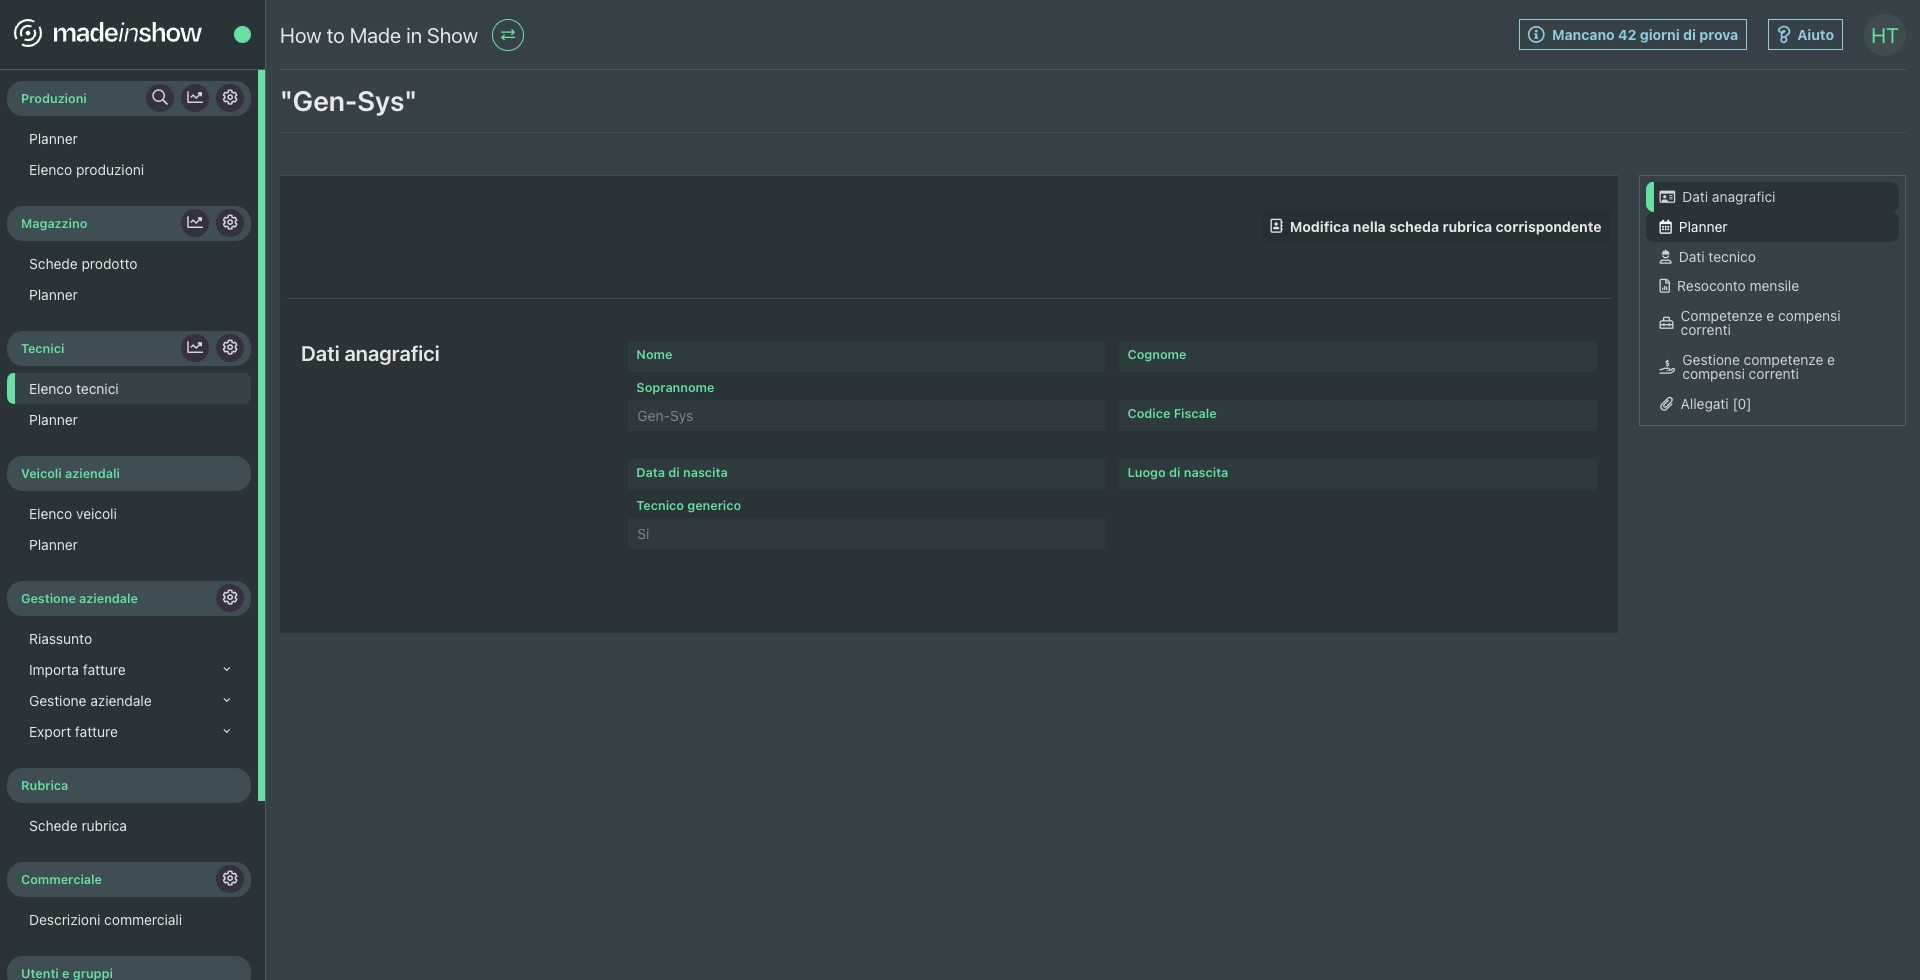
Task: Open Produzioni settings gear
Action: pos(230,98)
